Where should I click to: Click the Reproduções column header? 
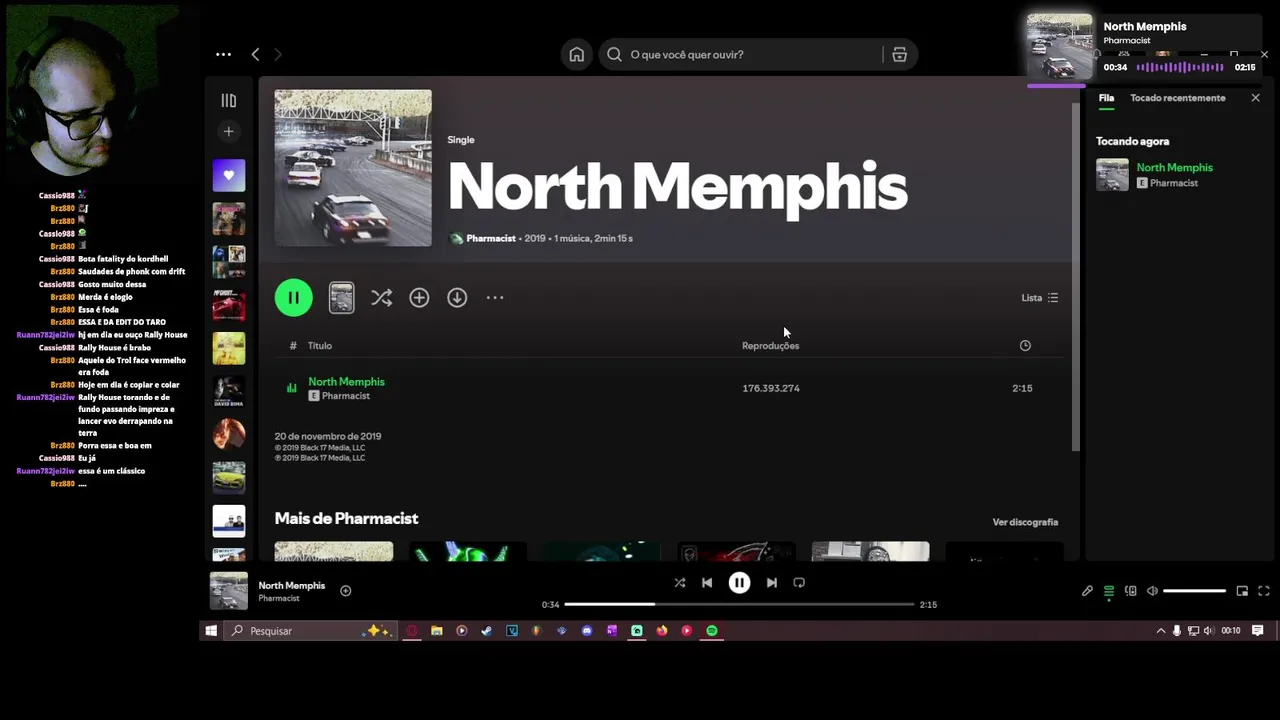[770, 346]
